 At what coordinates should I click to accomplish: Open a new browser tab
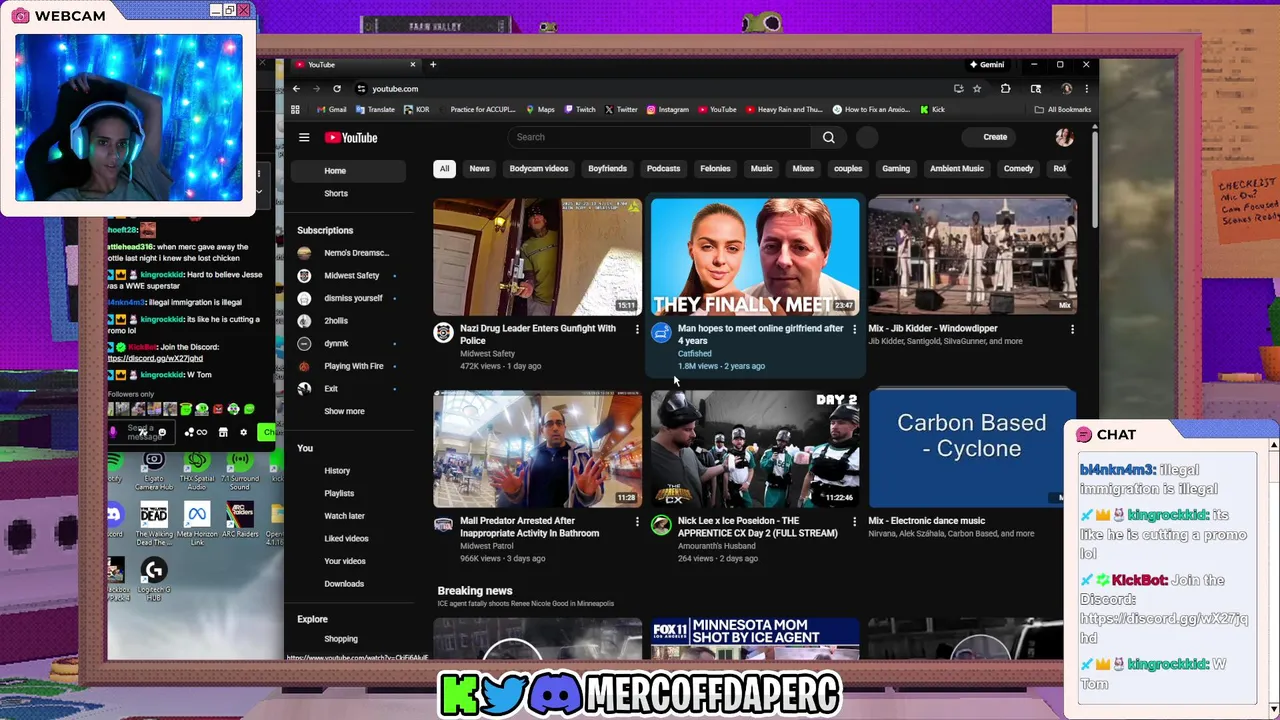(x=433, y=65)
